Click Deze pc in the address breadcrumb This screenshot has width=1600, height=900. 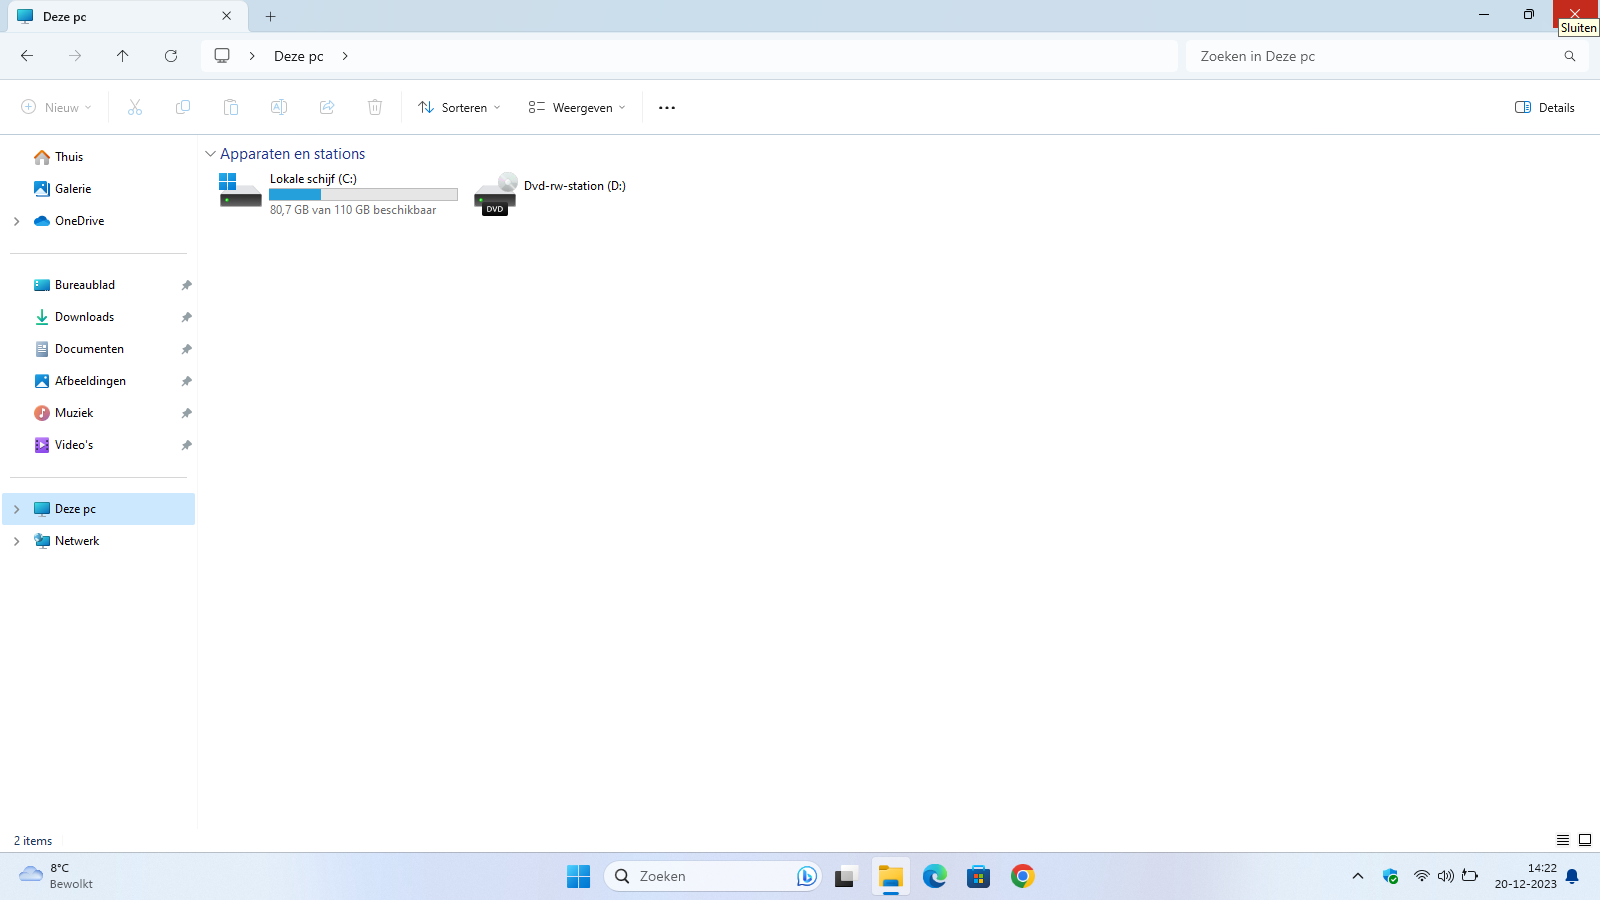tap(298, 56)
